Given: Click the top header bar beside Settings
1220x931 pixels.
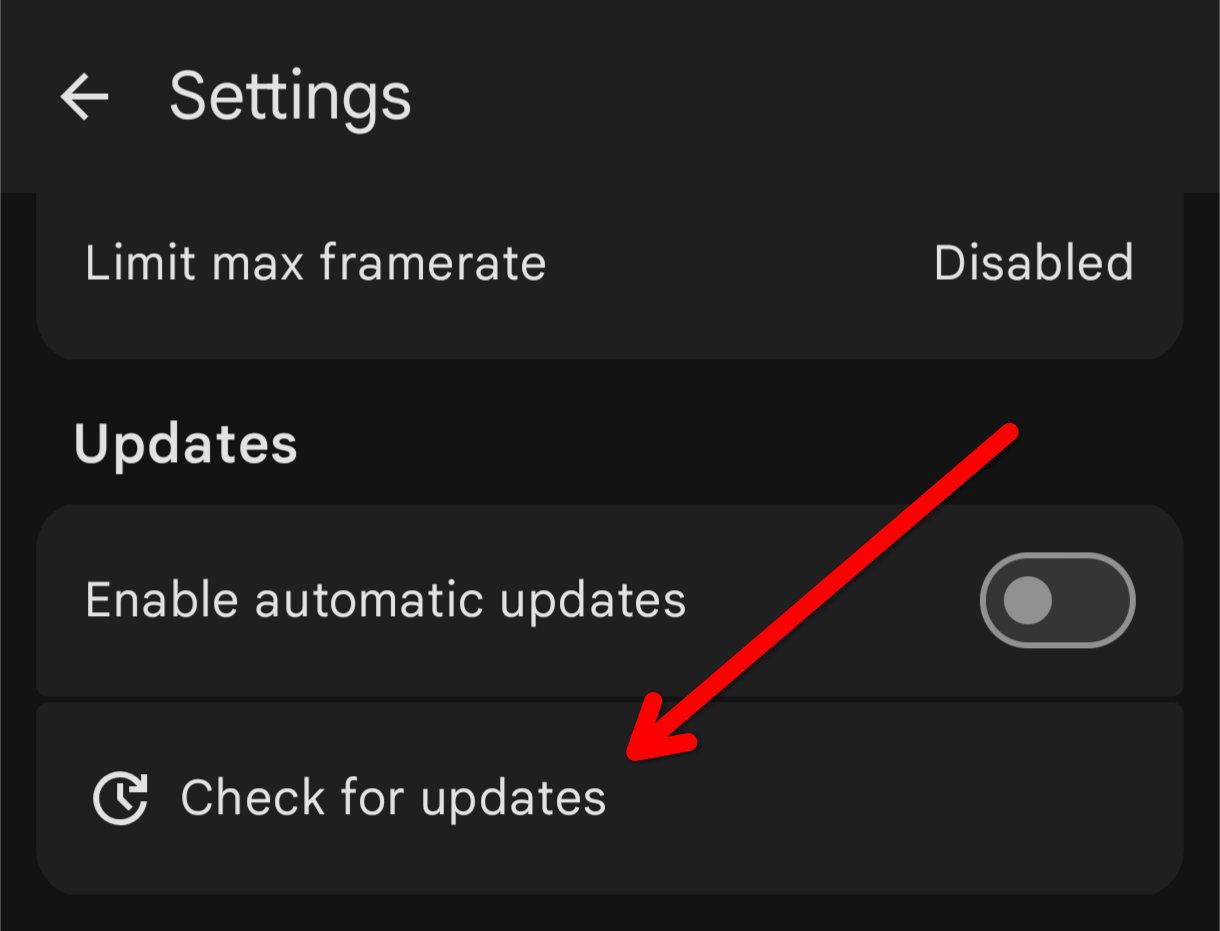Looking at the screenshot, I should [800, 97].
